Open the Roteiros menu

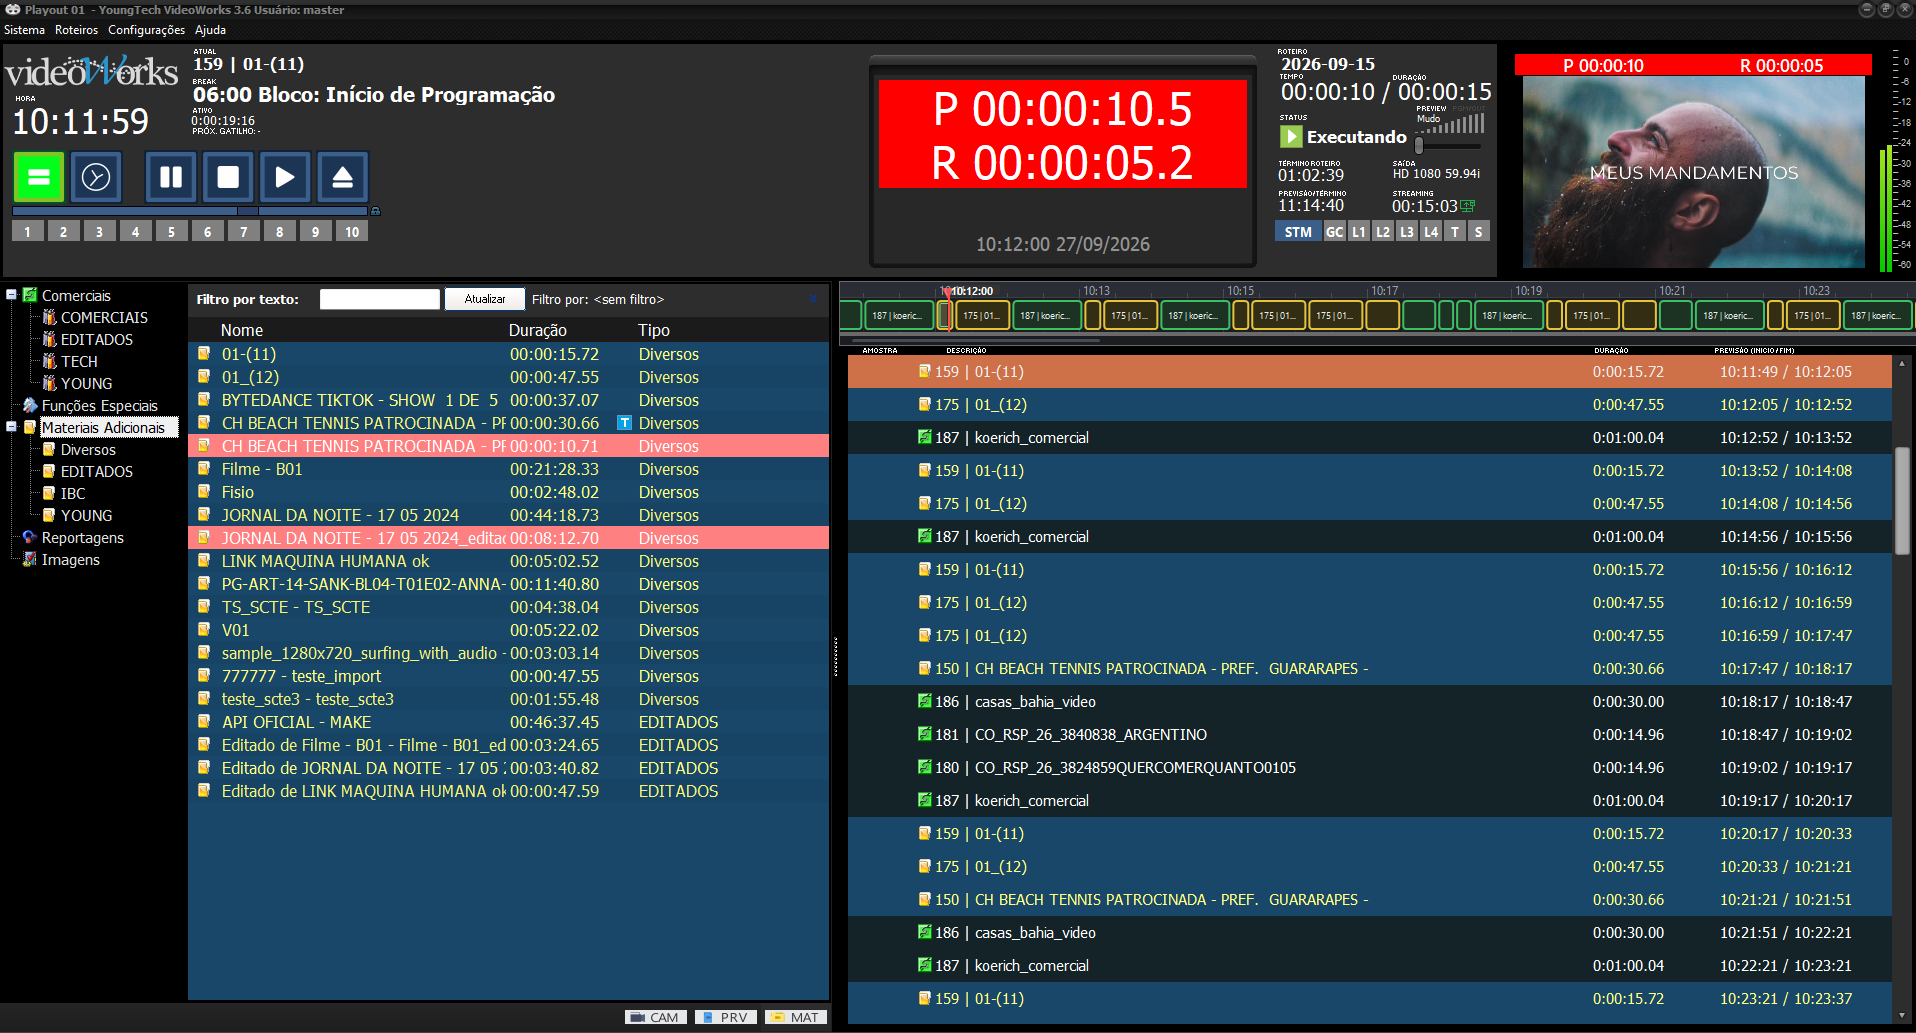click(76, 30)
